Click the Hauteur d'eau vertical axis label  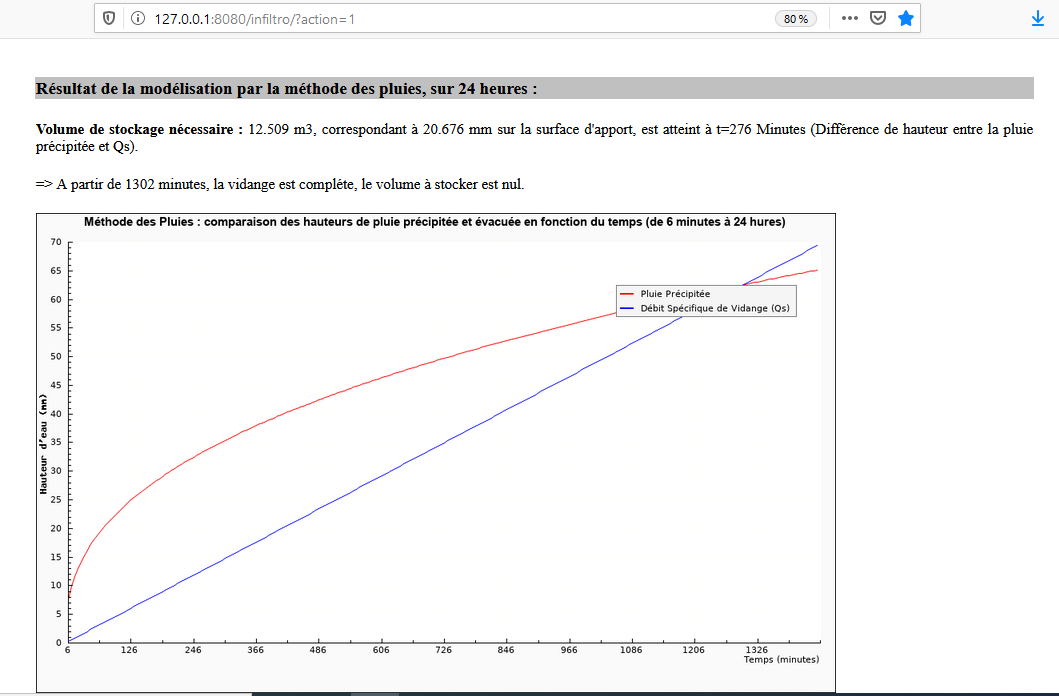(43, 444)
